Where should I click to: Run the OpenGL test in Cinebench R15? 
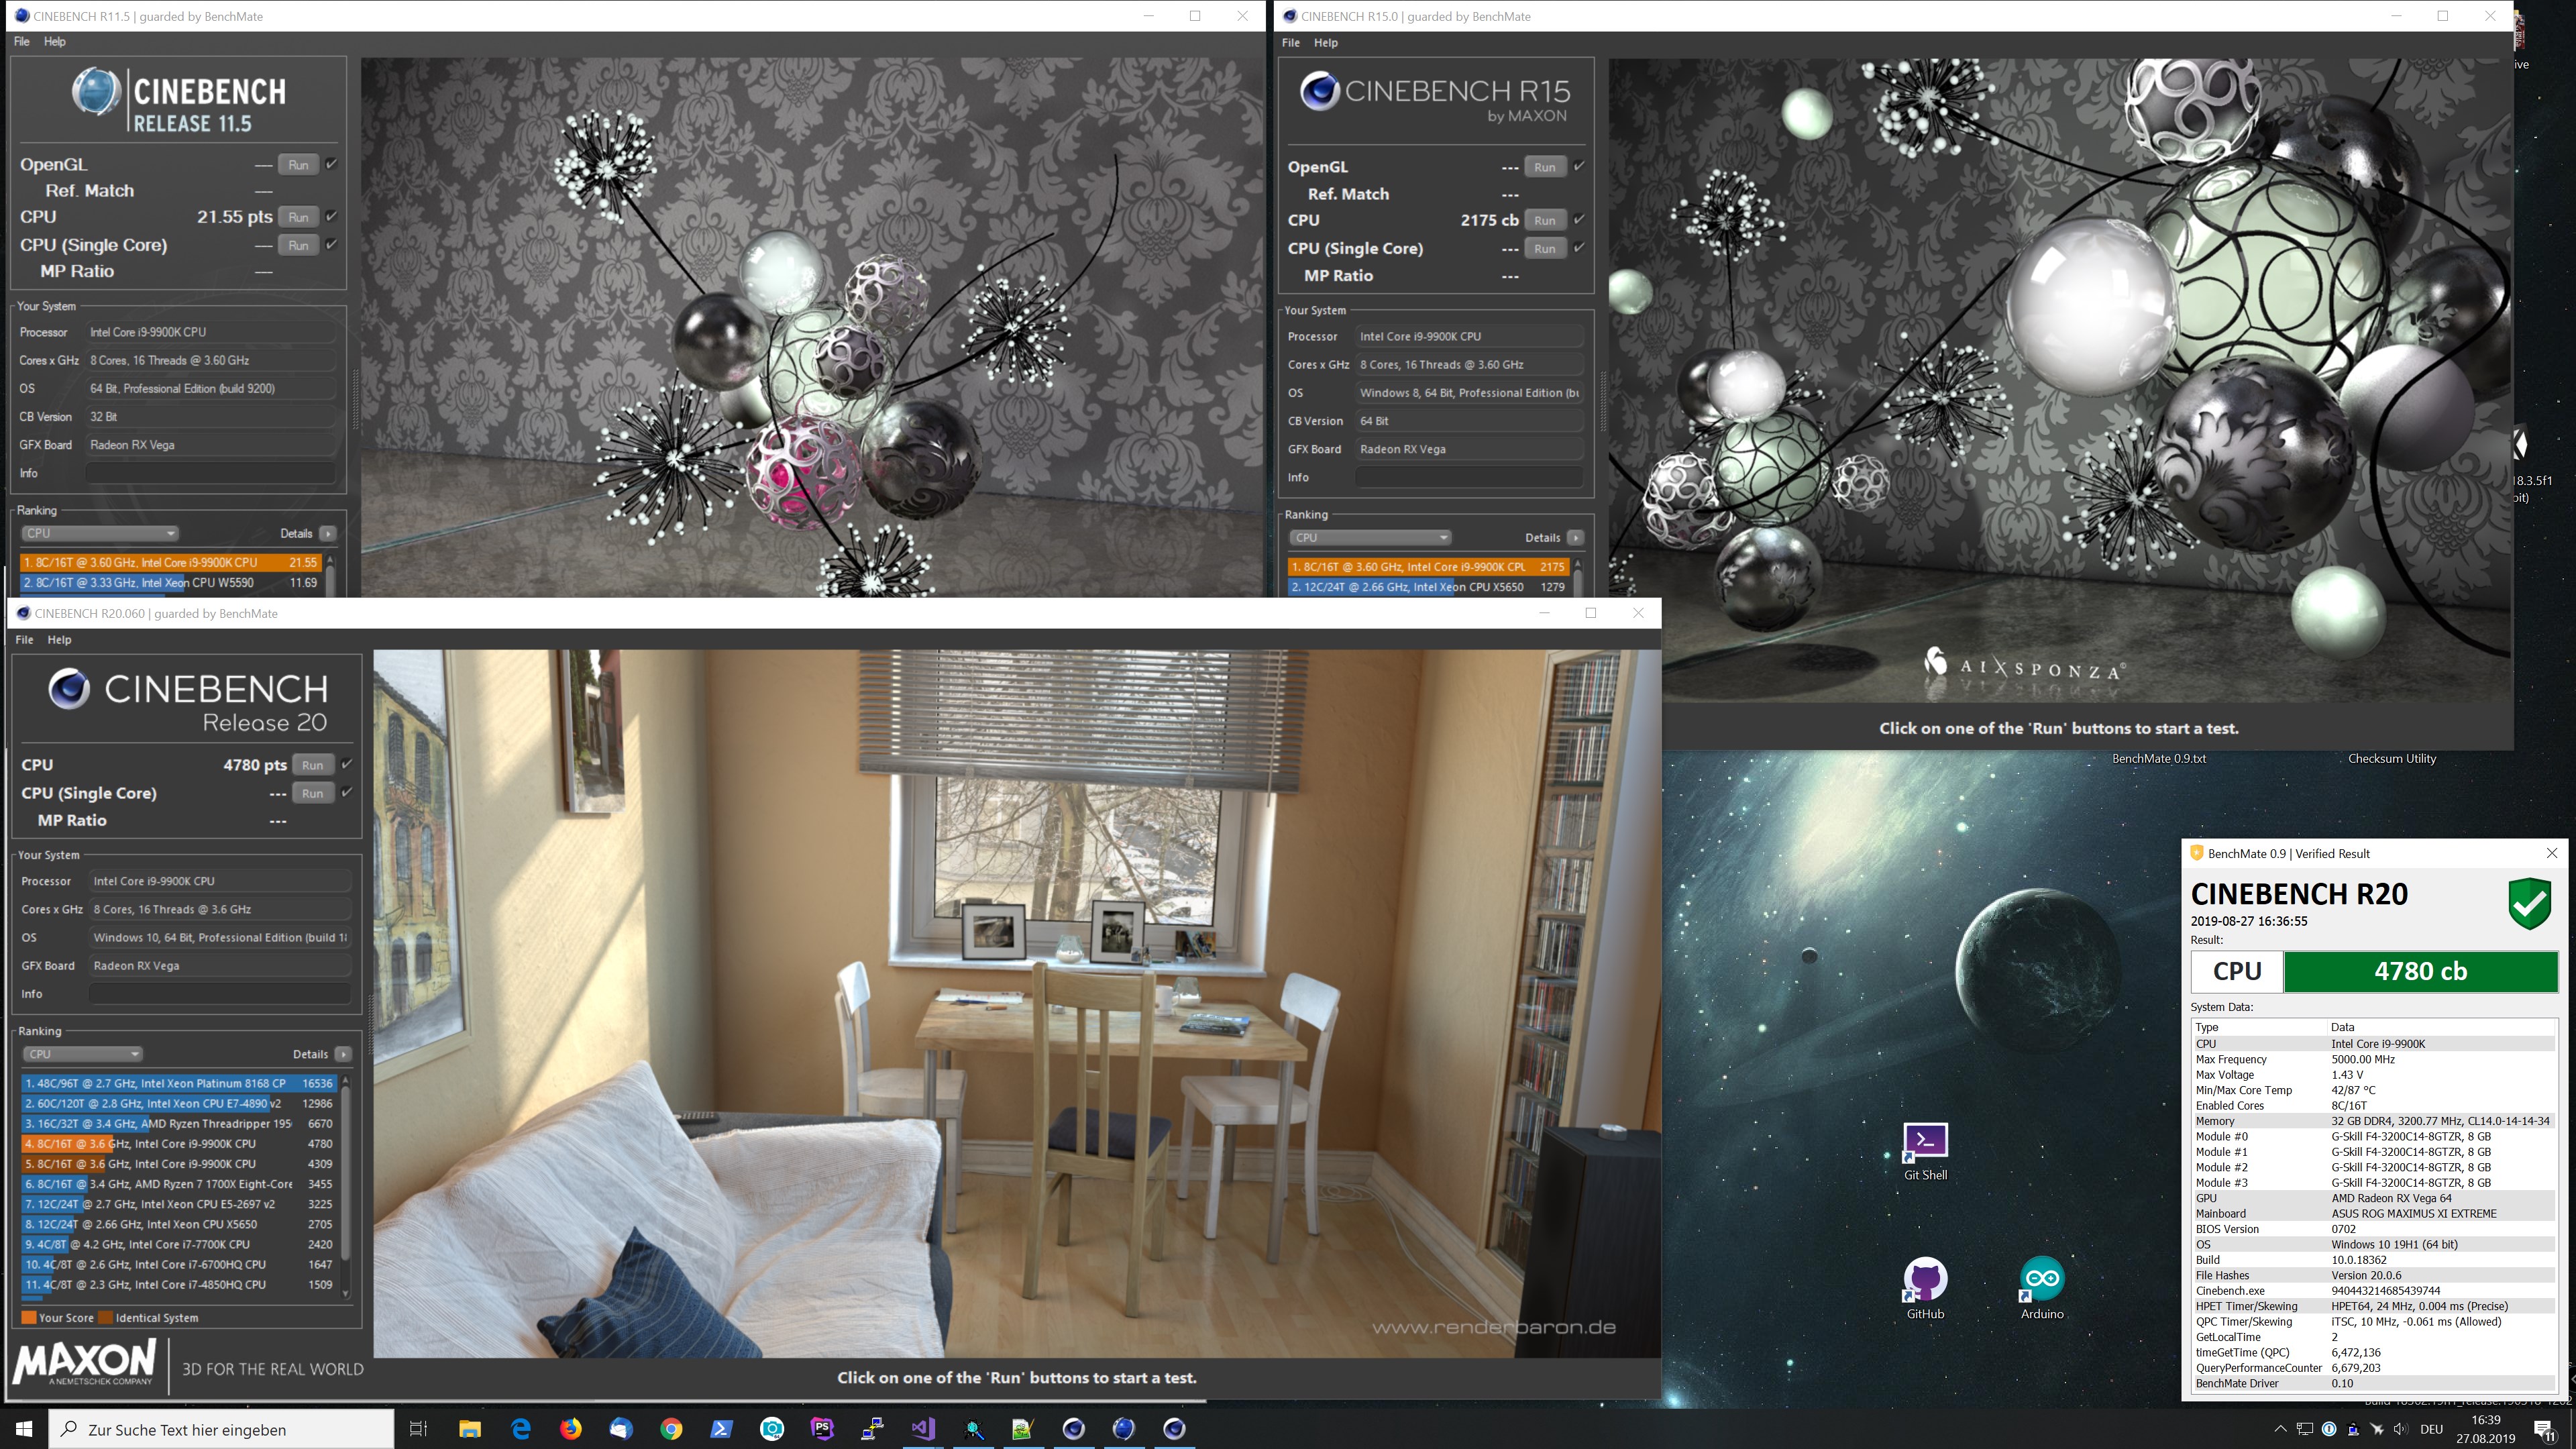pyautogui.click(x=1545, y=167)
